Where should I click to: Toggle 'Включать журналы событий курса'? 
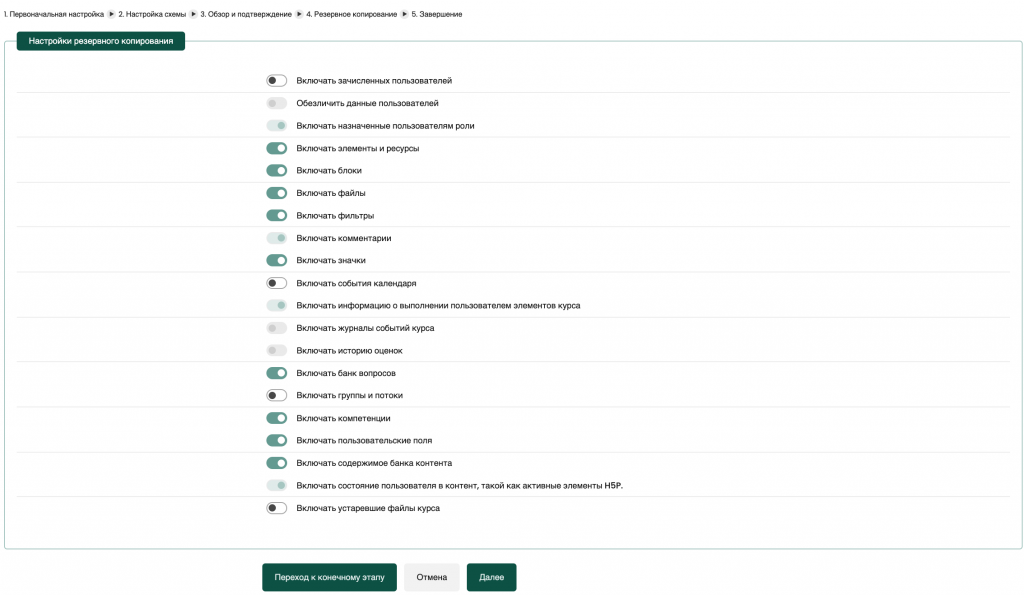pos(276,327)
